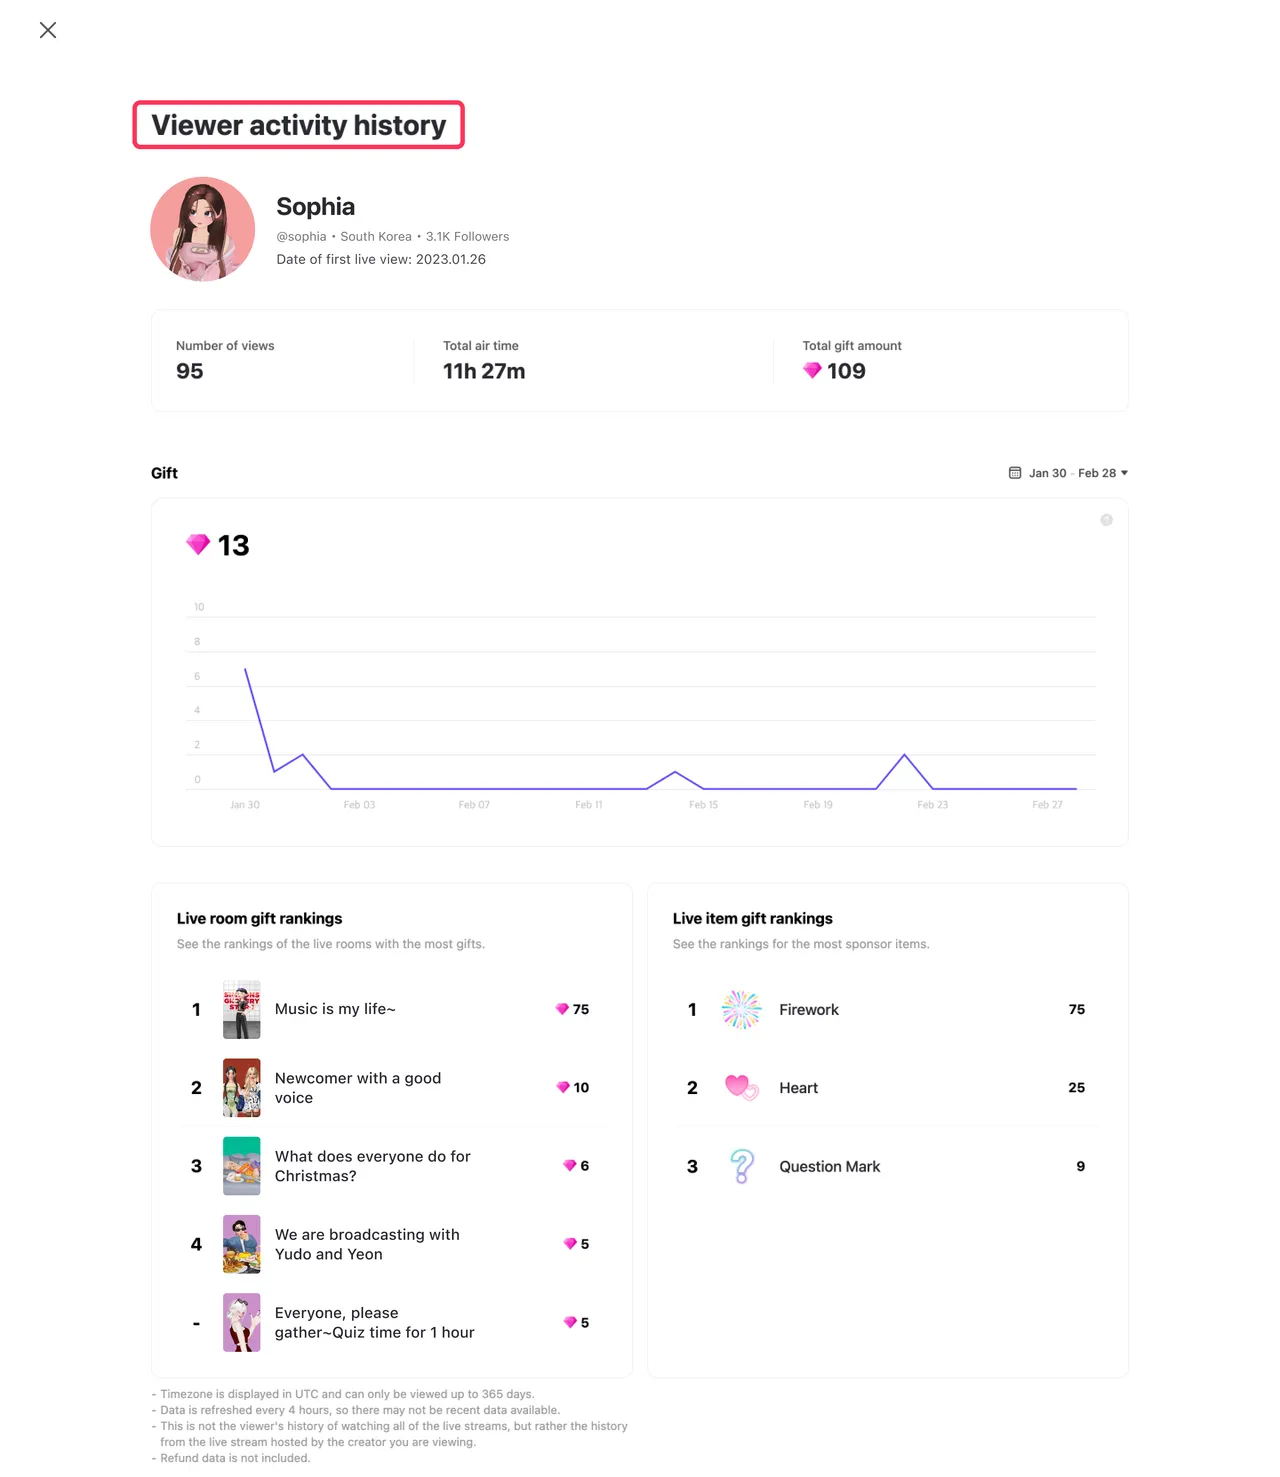The height and width of the screenshot is (1477, 1280).
Task: Click the Heart gift icon
Action: tap(741, 1087)
